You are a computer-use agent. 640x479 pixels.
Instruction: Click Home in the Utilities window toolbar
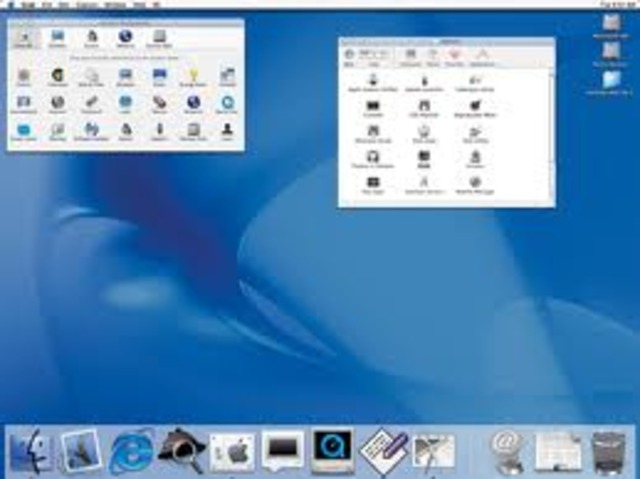click(x=432, y=57)
